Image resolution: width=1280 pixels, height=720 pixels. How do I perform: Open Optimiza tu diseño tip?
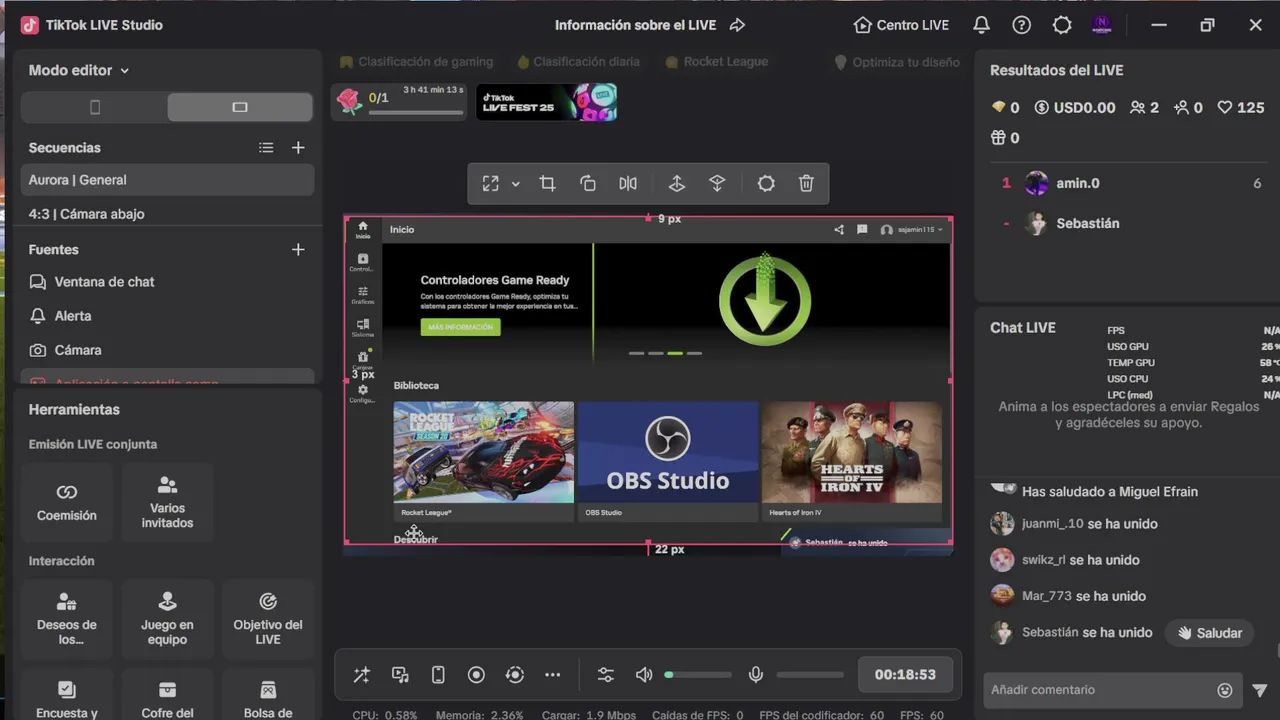click(897, 62)
